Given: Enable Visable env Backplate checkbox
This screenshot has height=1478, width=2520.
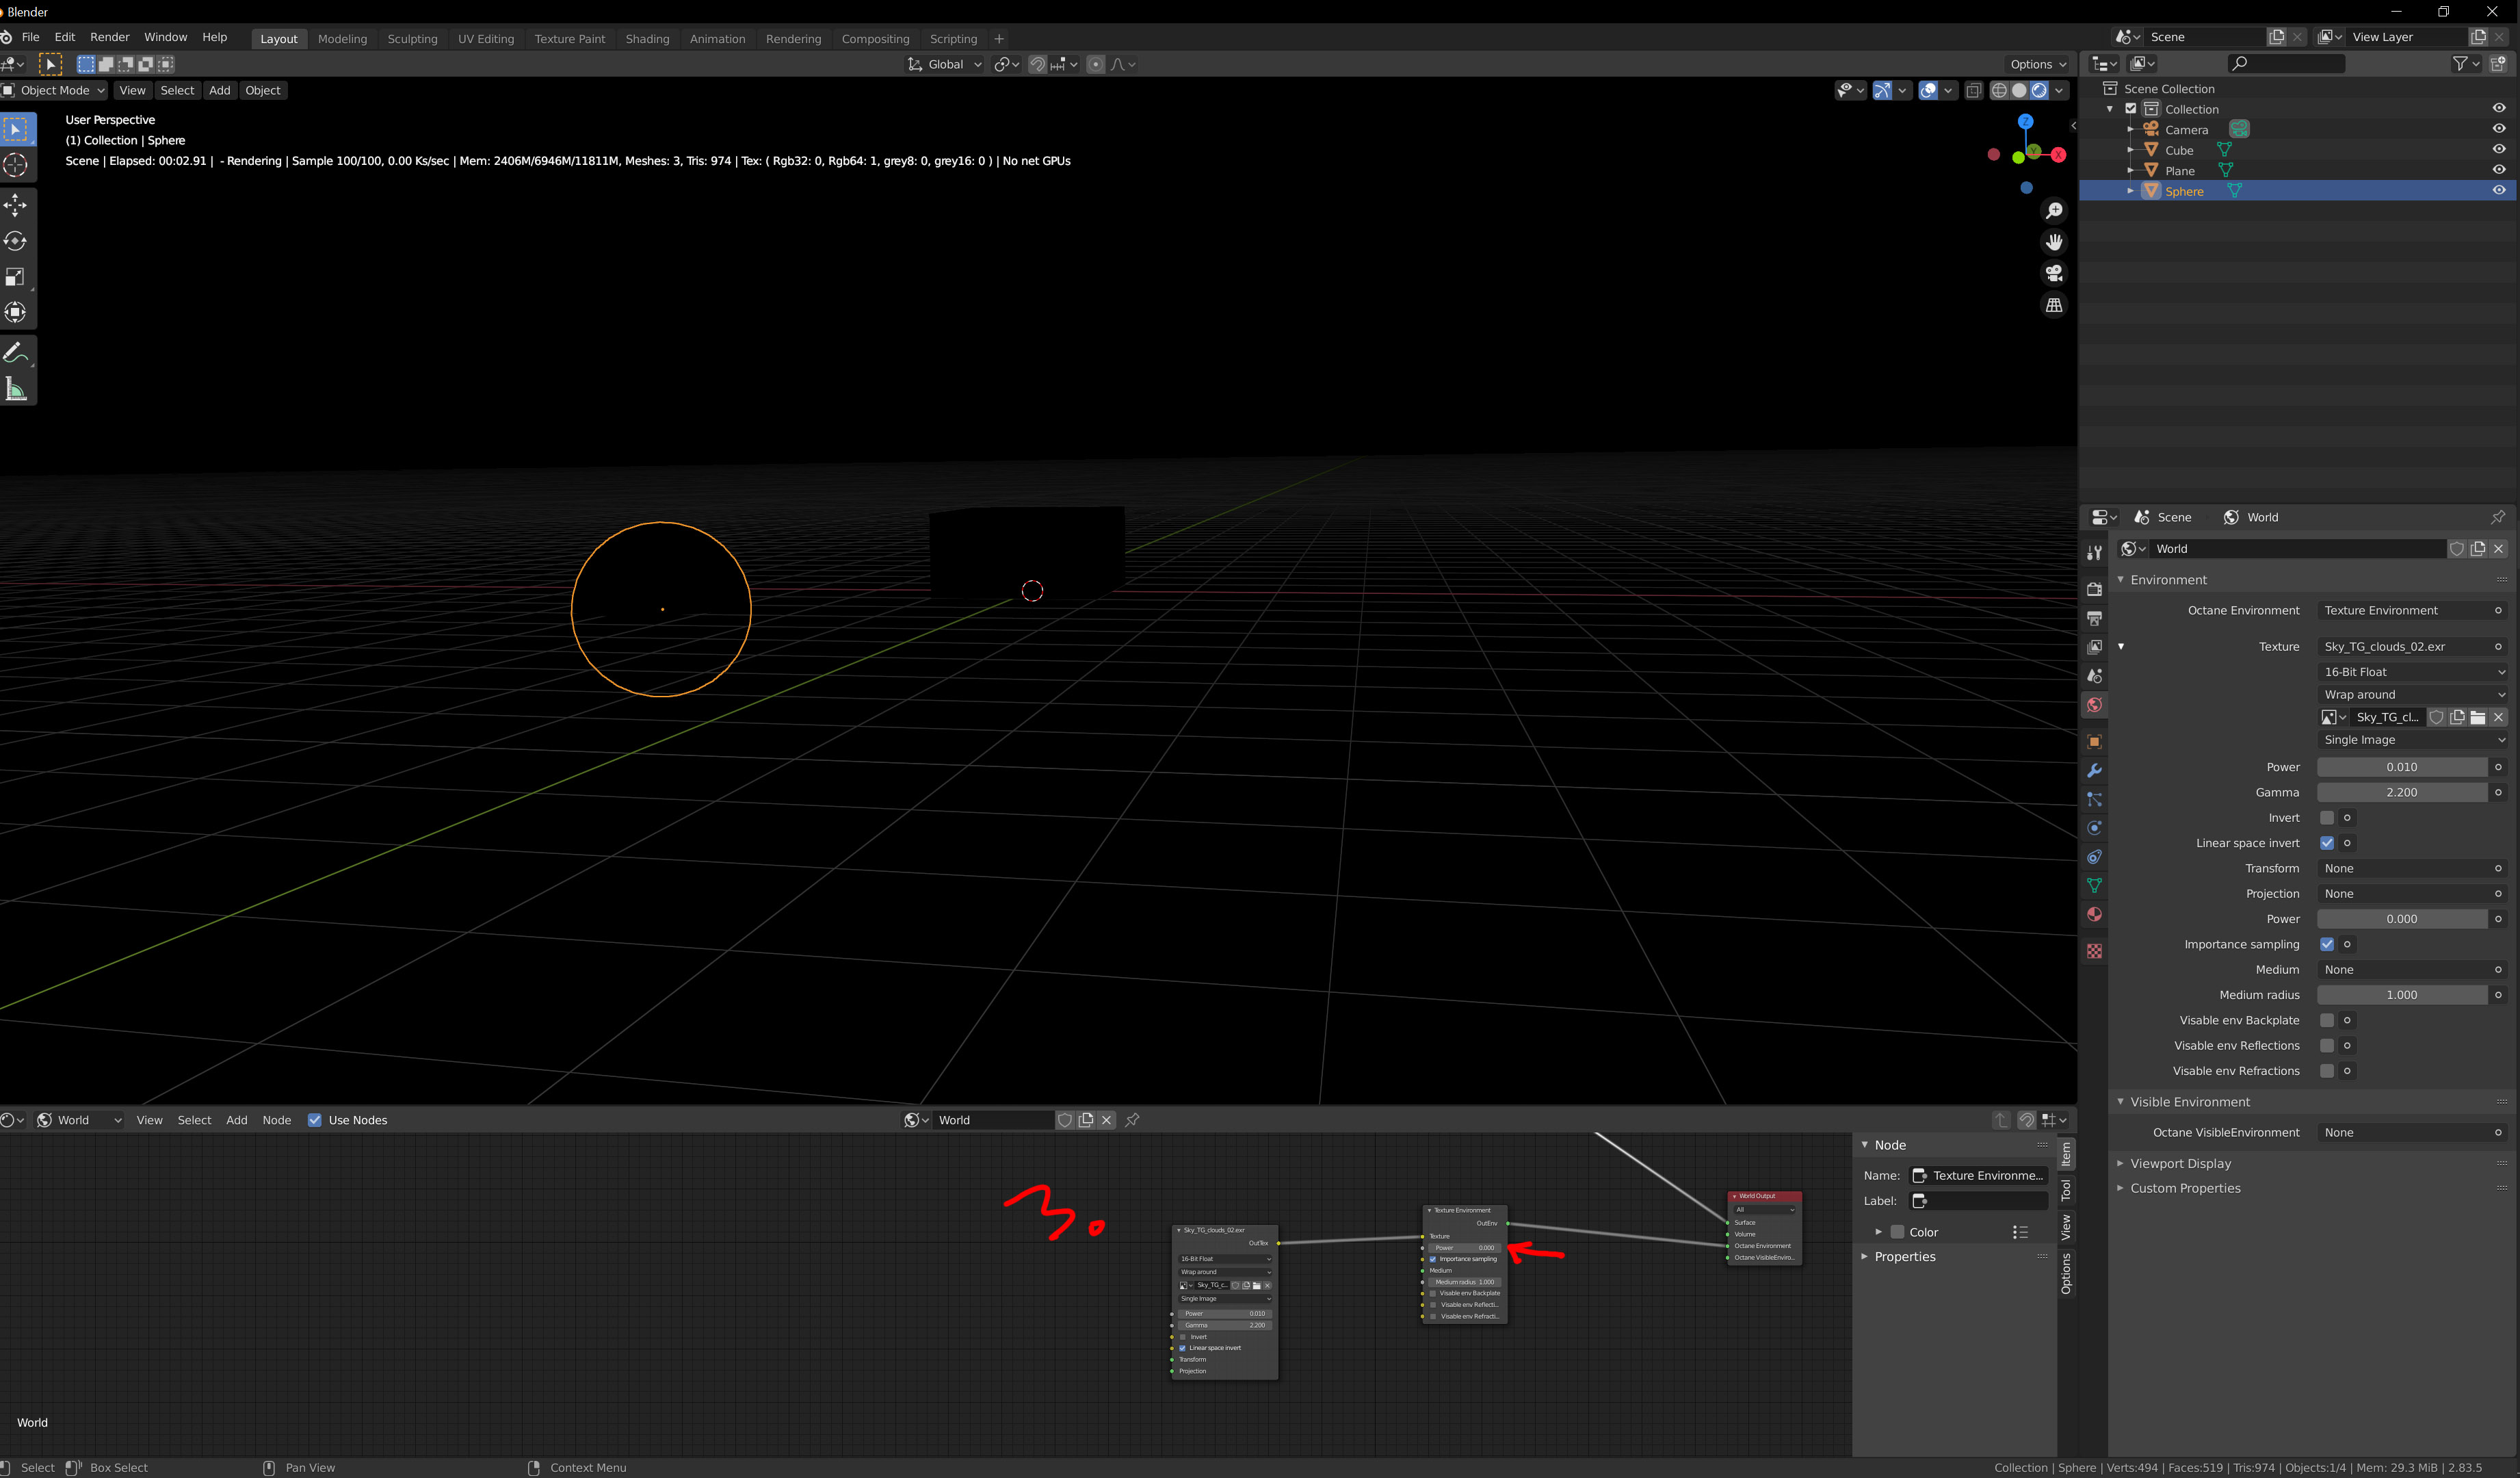Looking at the screenshot, I should [x=2327, y=1020].
